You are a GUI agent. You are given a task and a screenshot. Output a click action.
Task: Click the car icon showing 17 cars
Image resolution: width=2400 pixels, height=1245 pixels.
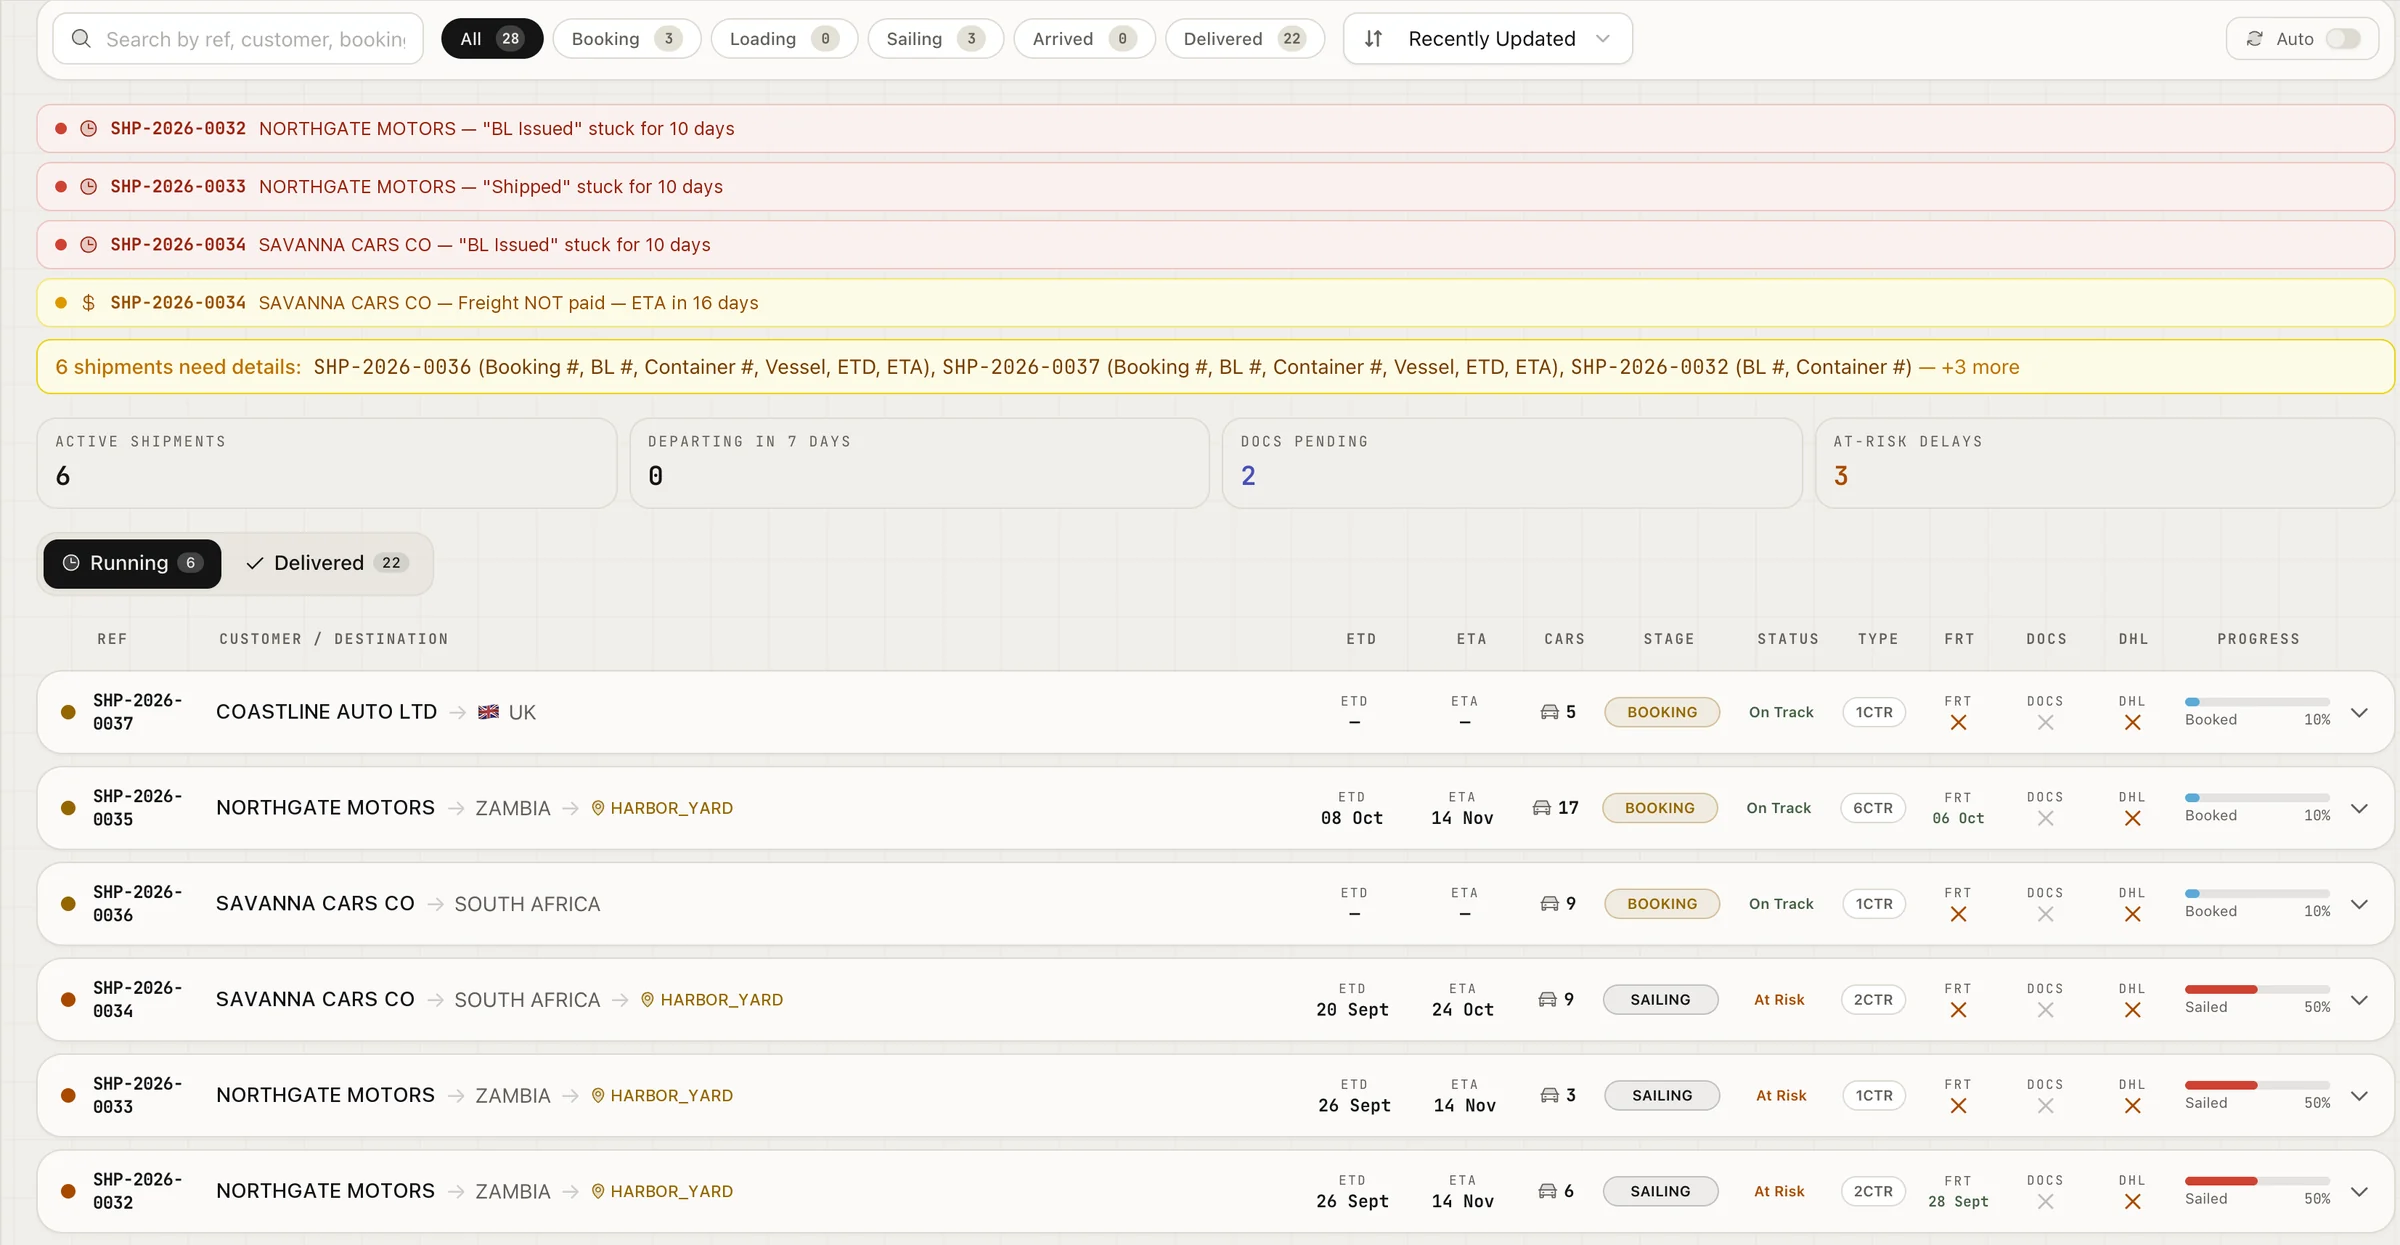(x=1541, y=808)
